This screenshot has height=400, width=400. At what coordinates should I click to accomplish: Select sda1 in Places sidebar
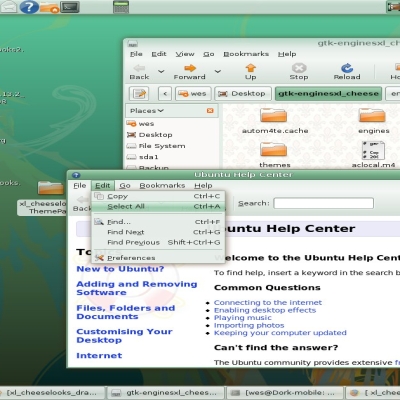[143, 157]
